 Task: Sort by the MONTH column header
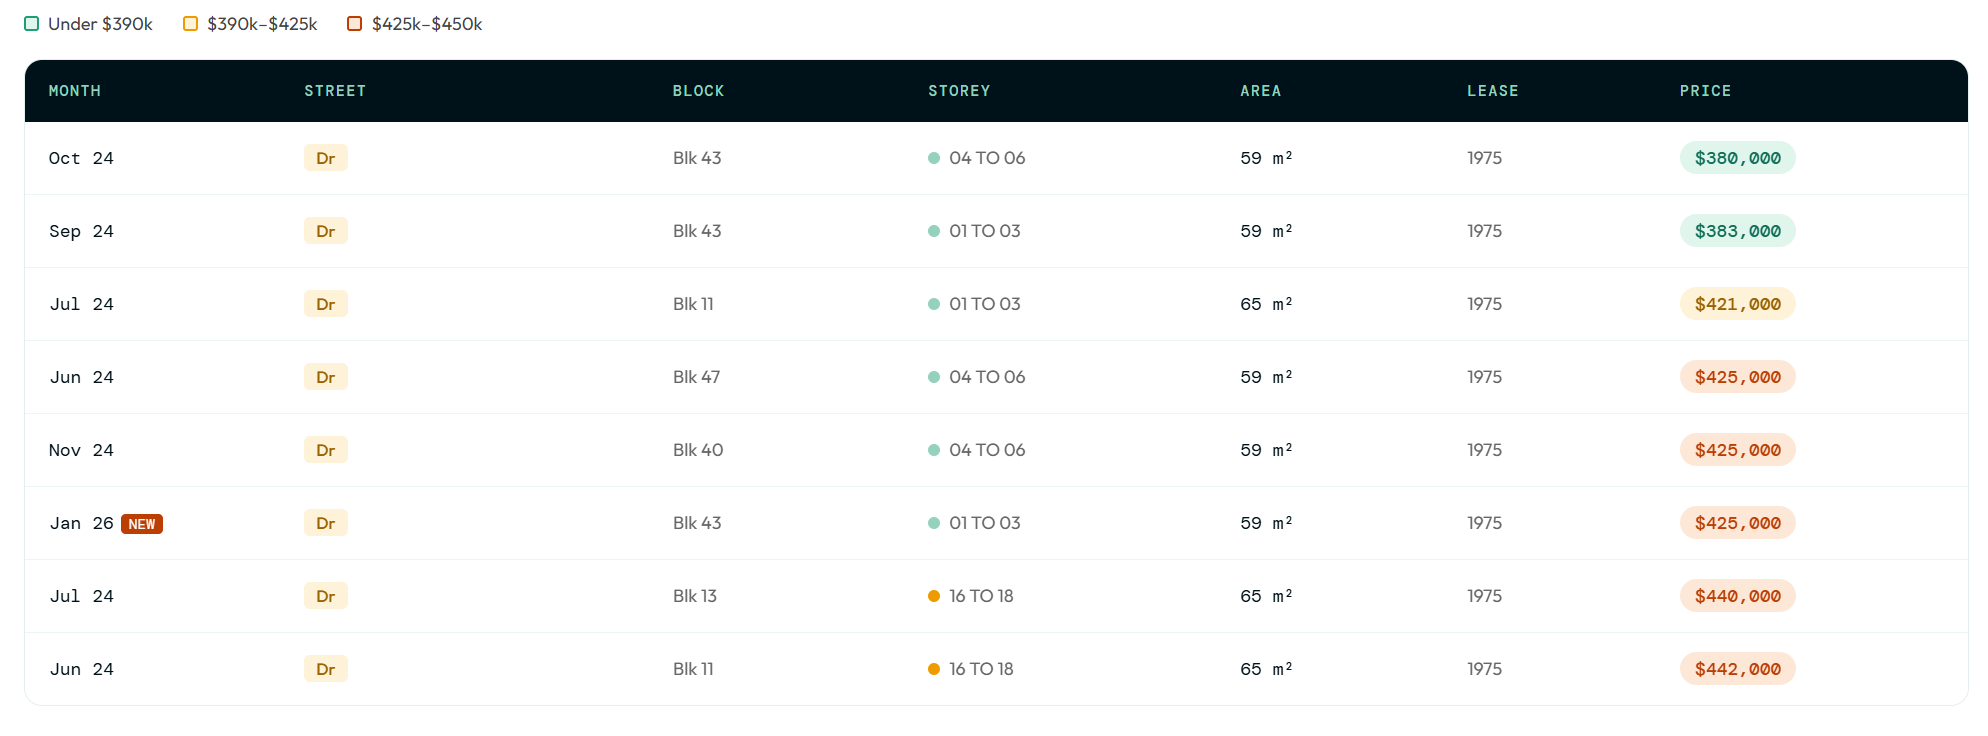[x=75, y=91]
